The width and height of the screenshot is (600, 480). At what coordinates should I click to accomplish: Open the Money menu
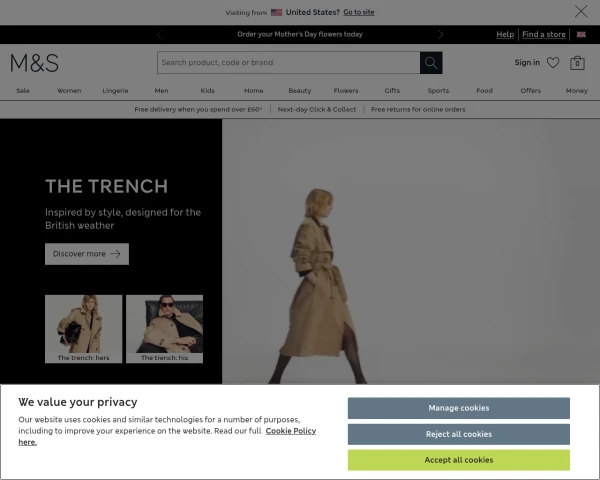[x=577, y=91]
